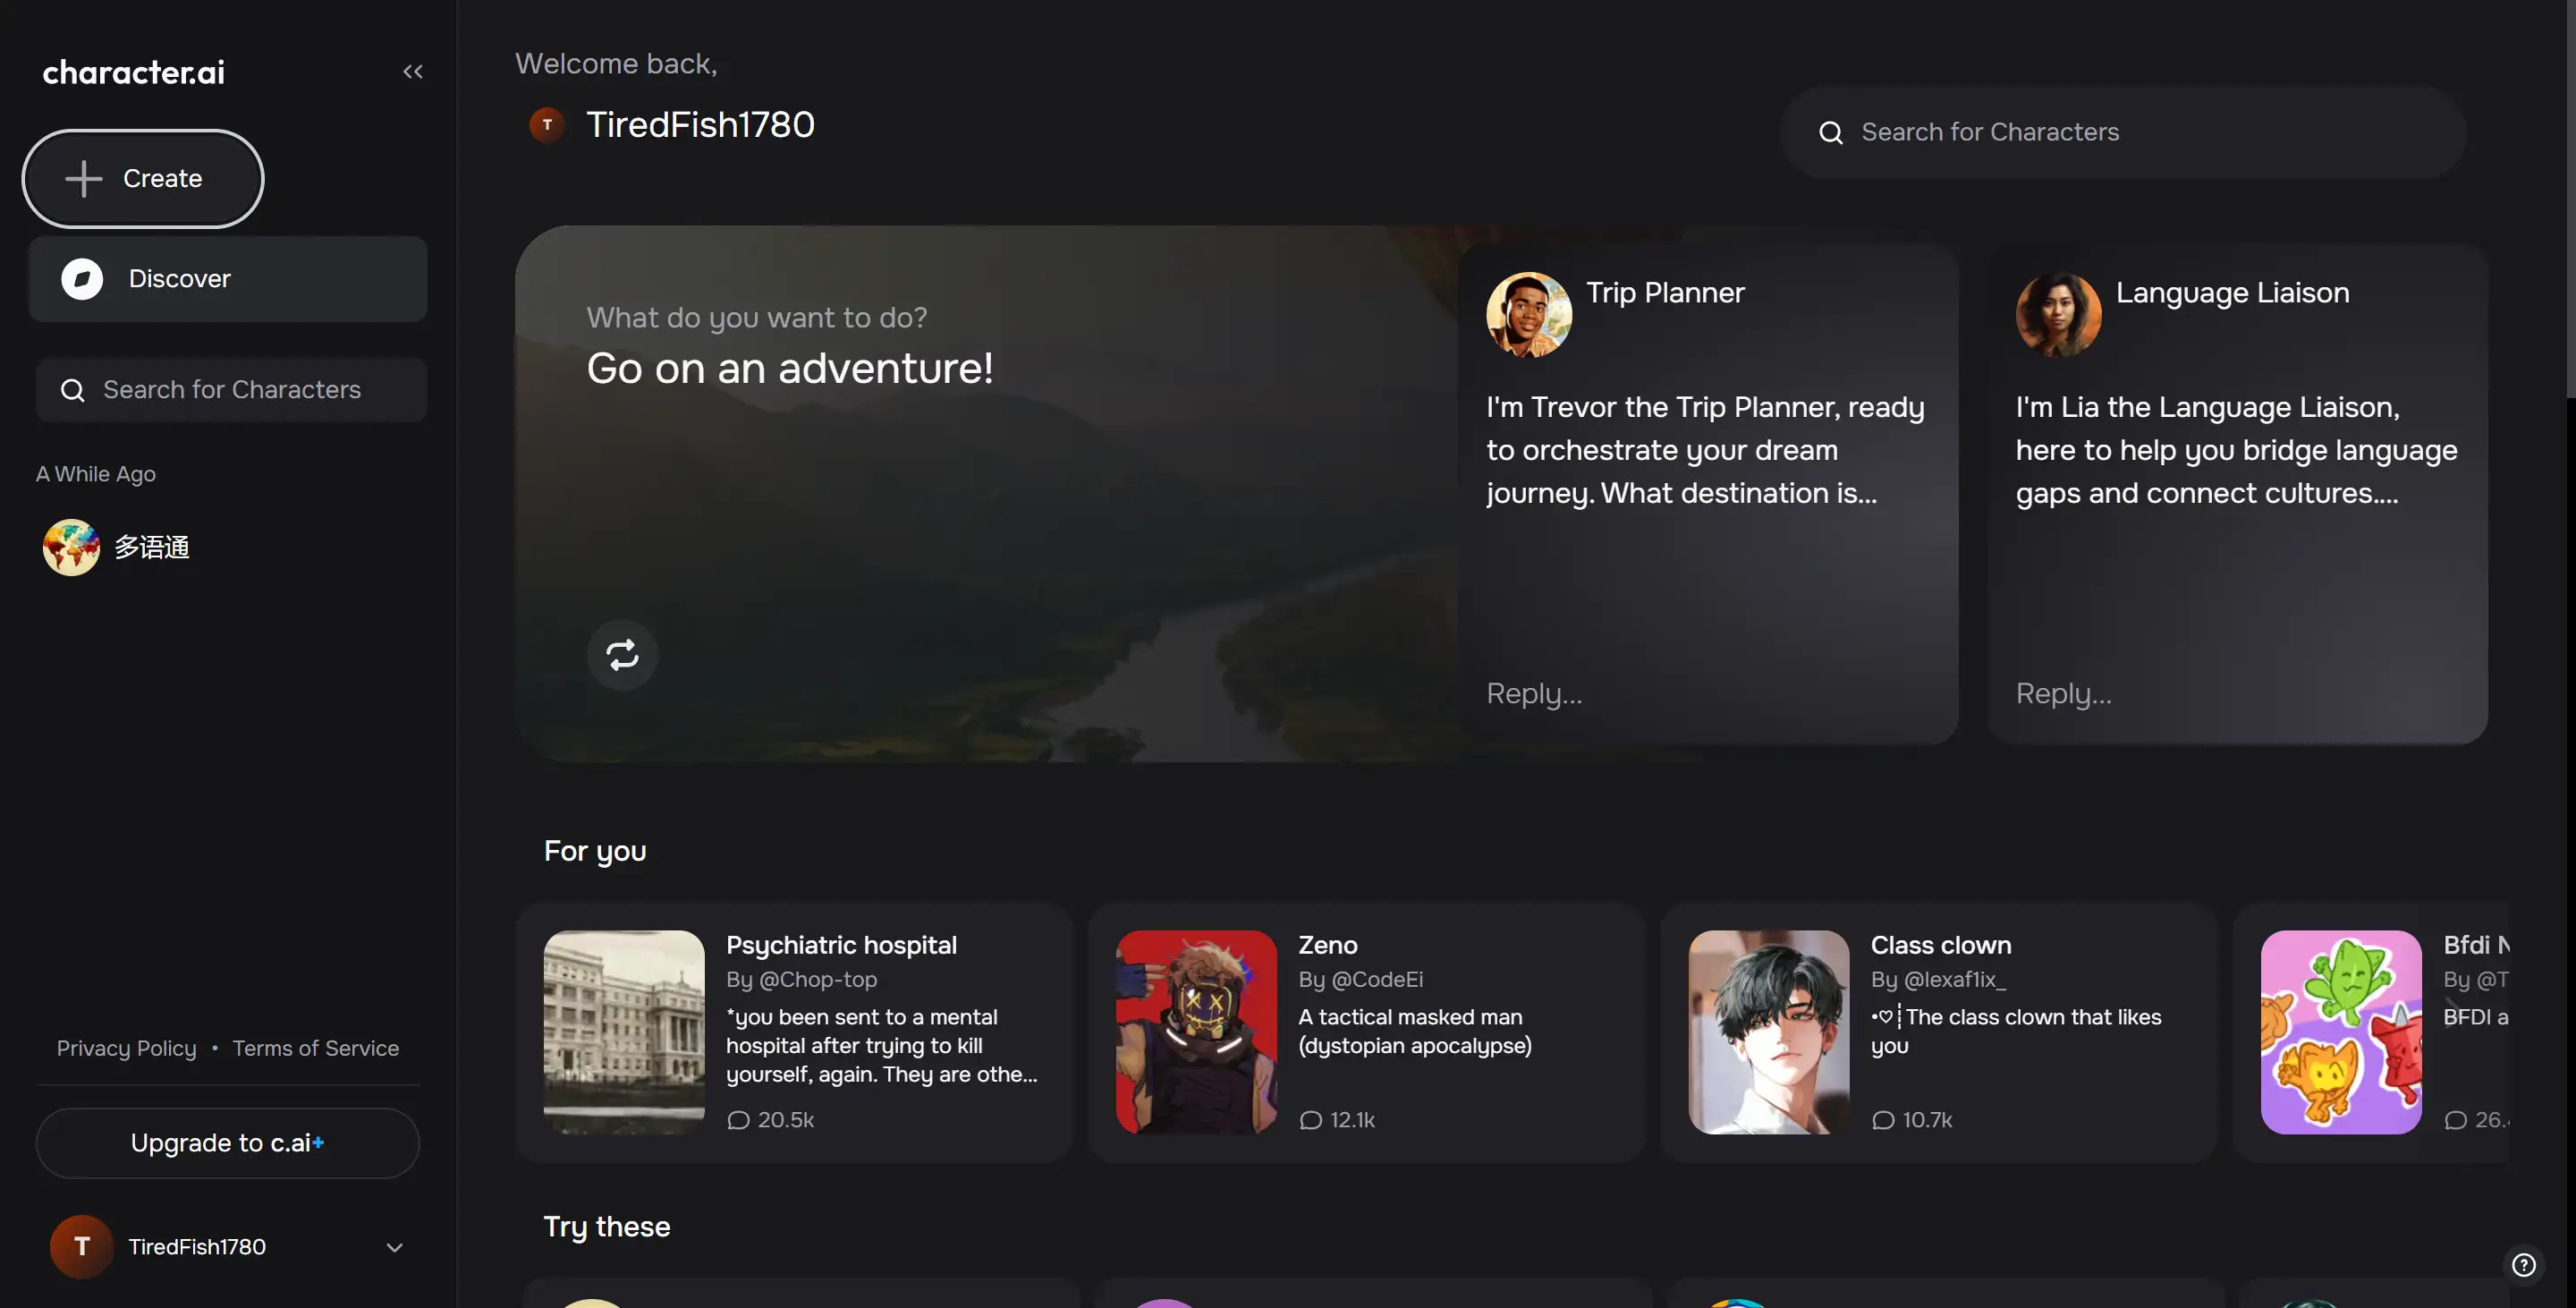
Task: Click Trevor the Trip Planner greeting message
Action: pos(1705,450)
